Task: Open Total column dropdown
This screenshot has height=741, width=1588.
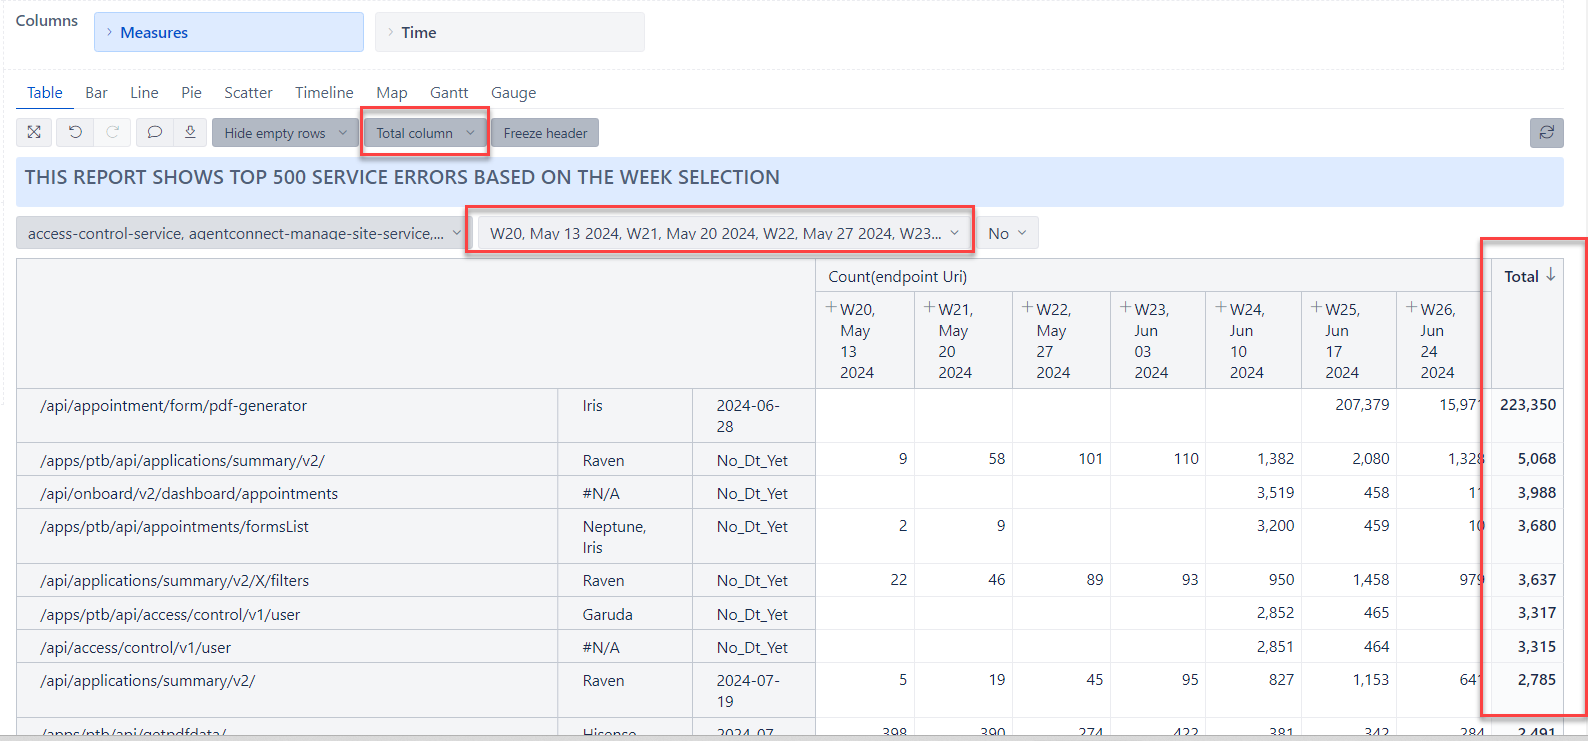Action: click(425, 133)
